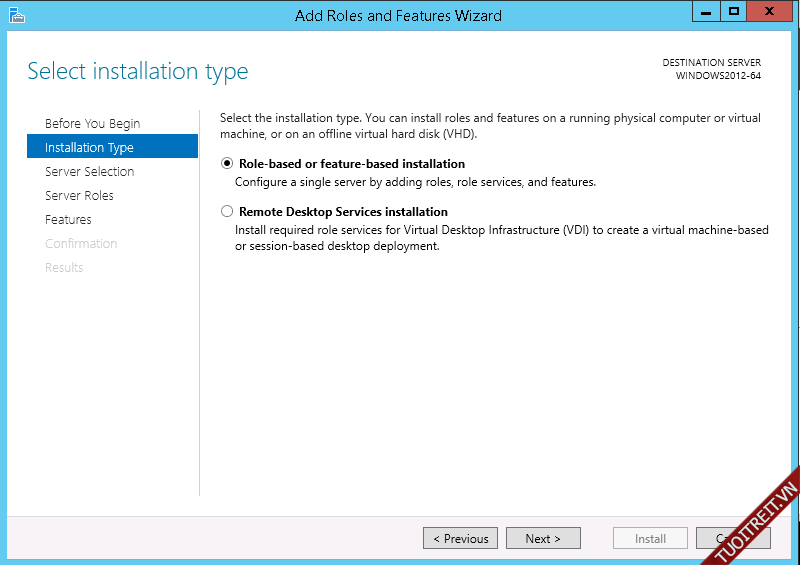Select Role-based or feature-based installation radio
This screenshot has width=800, height=565.
227,164
